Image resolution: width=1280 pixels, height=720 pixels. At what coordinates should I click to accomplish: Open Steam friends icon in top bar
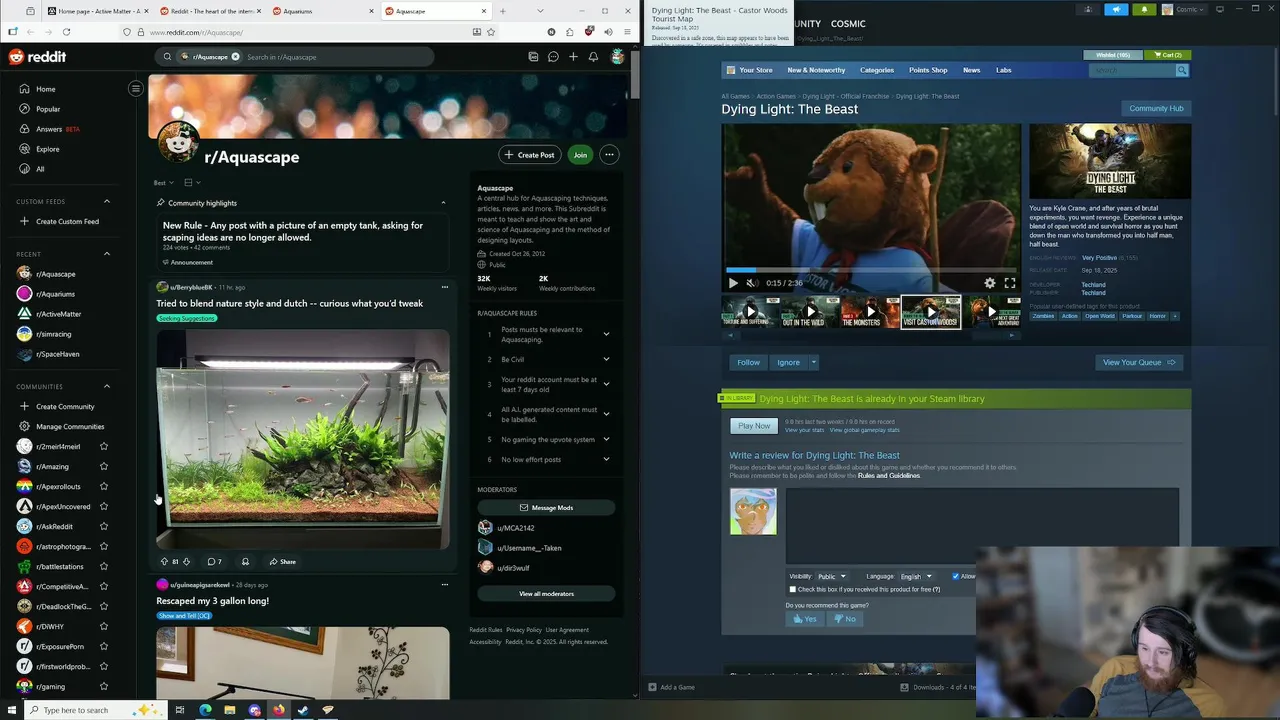coord(1089,10)
